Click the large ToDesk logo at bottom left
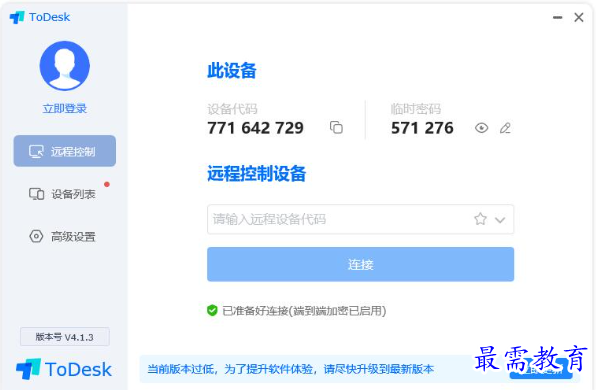This screenshot has height=390, width=596. click(x=64, y=369)
